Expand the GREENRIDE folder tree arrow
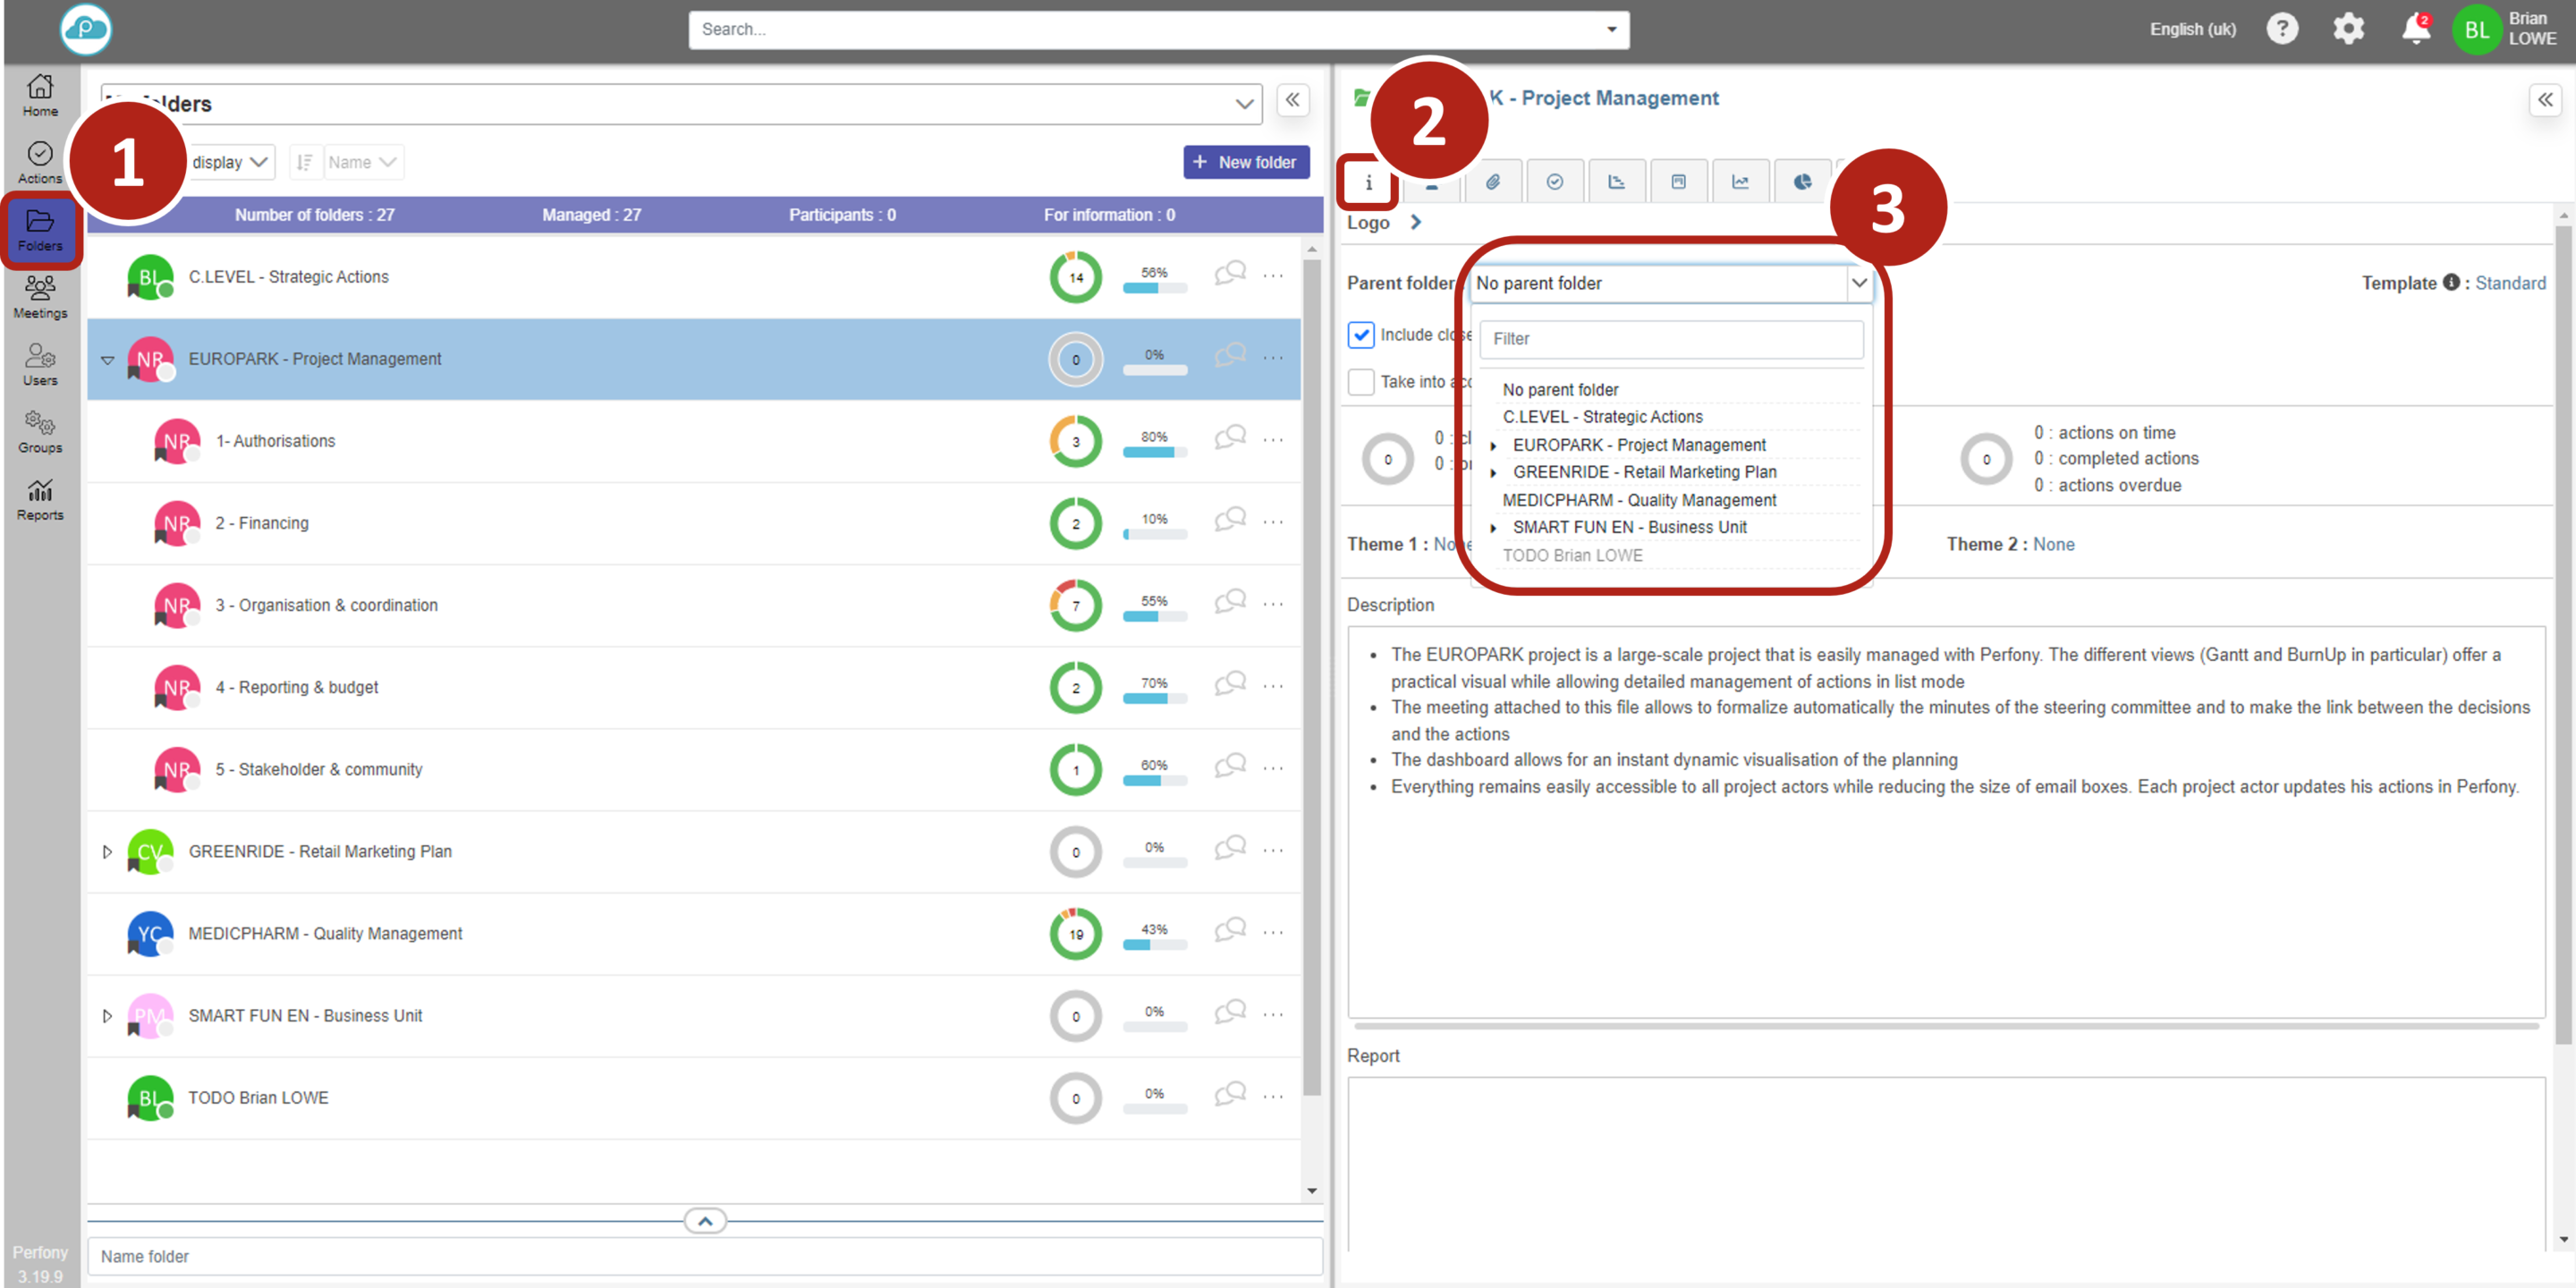The width and height of the screenshot is (2576, 1288). pyautogui.click(x=107, y=852)
